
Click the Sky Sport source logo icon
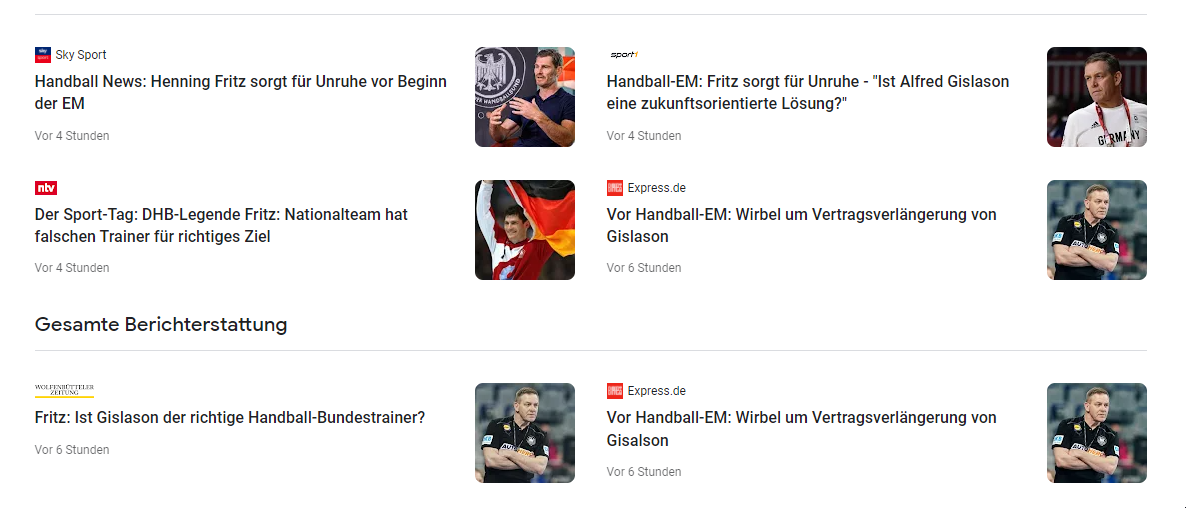pos(42,54)
